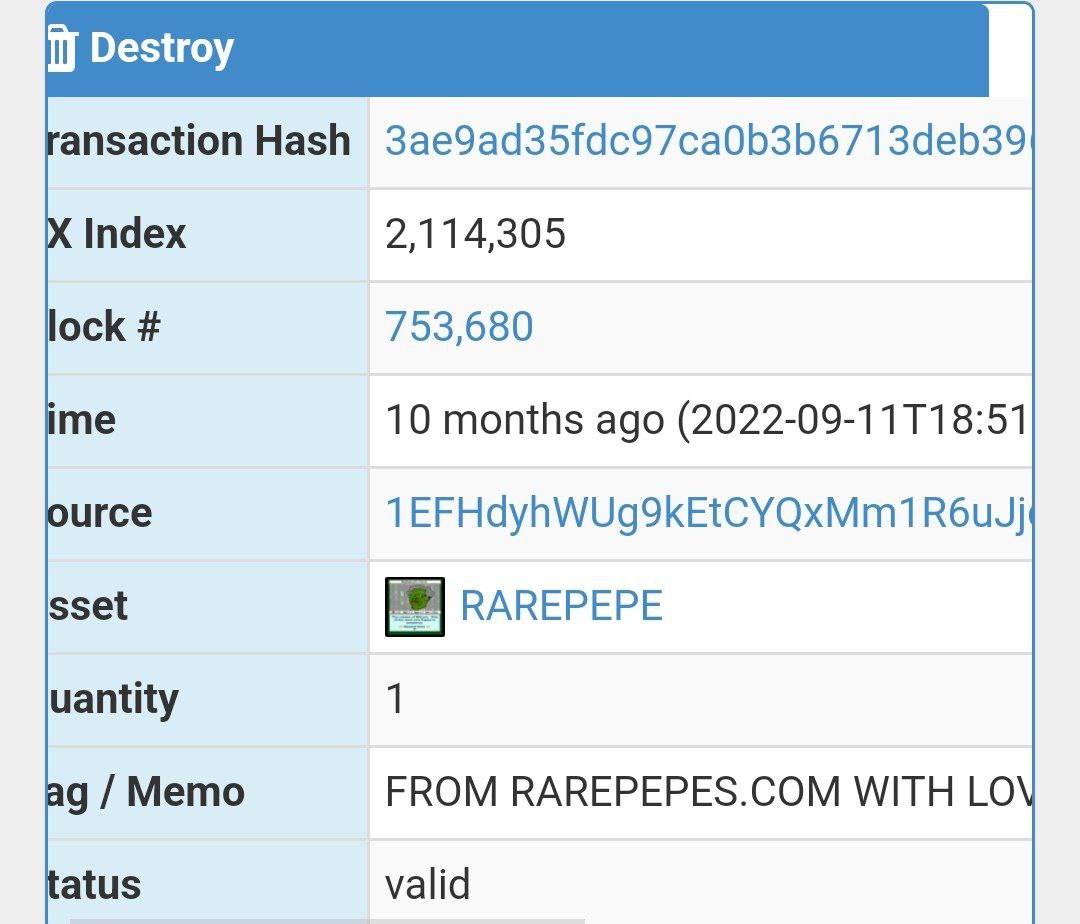This screenshot has width=1080, height=924.
Task: Click the 'ag / Memo' row label
Action: click(x=146, y=792)
